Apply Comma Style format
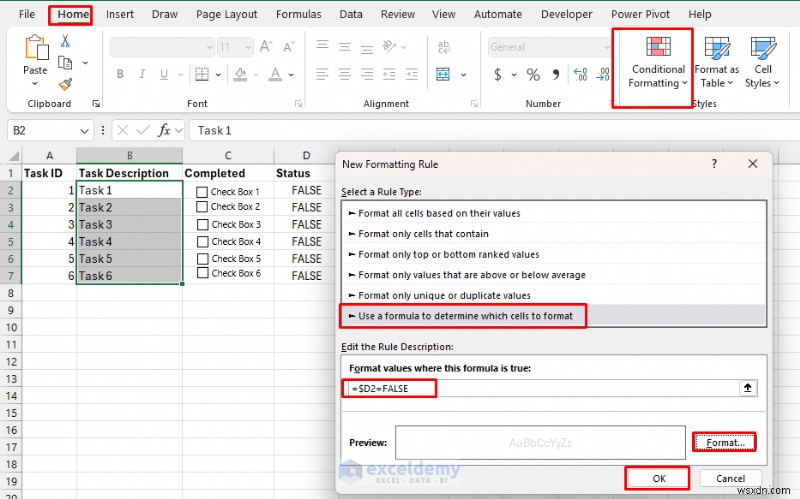The height and width of the screenshot is (499, 800). tap(556, 75)
